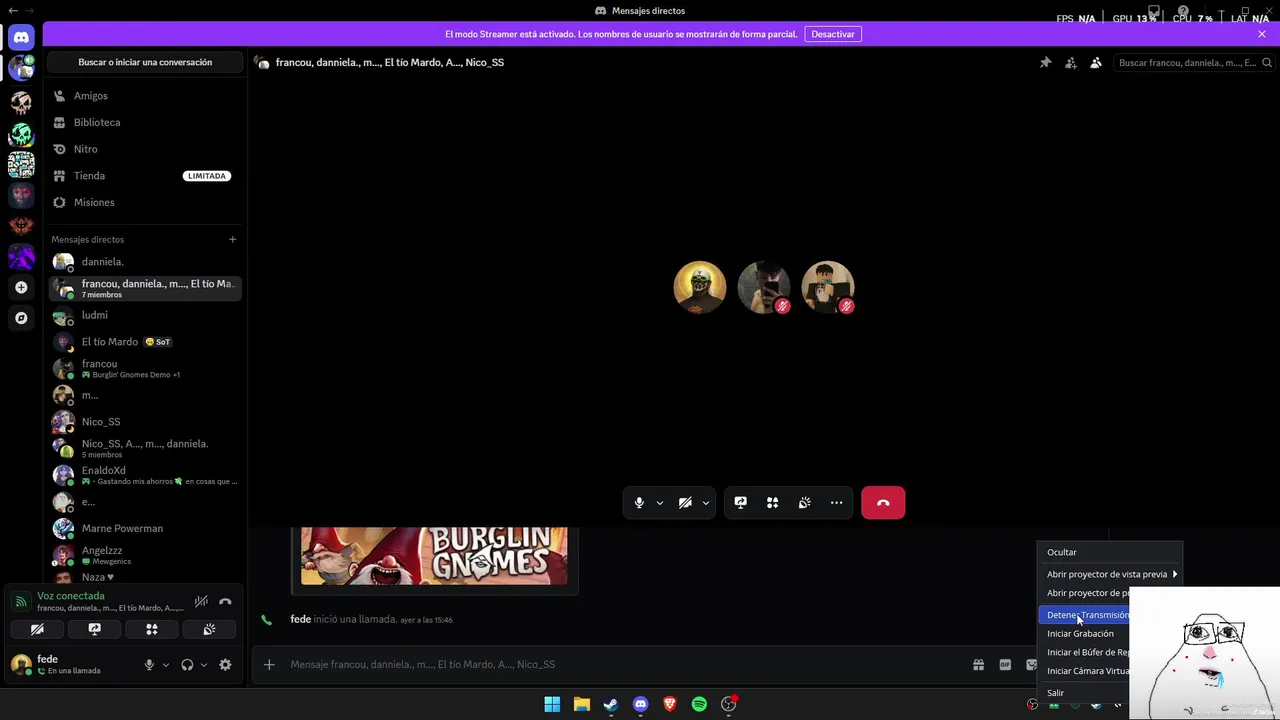The width and height of the screenshot is (1280, 720).
Task: Open Steam from taskbar
Action: (x=611, y=704)
